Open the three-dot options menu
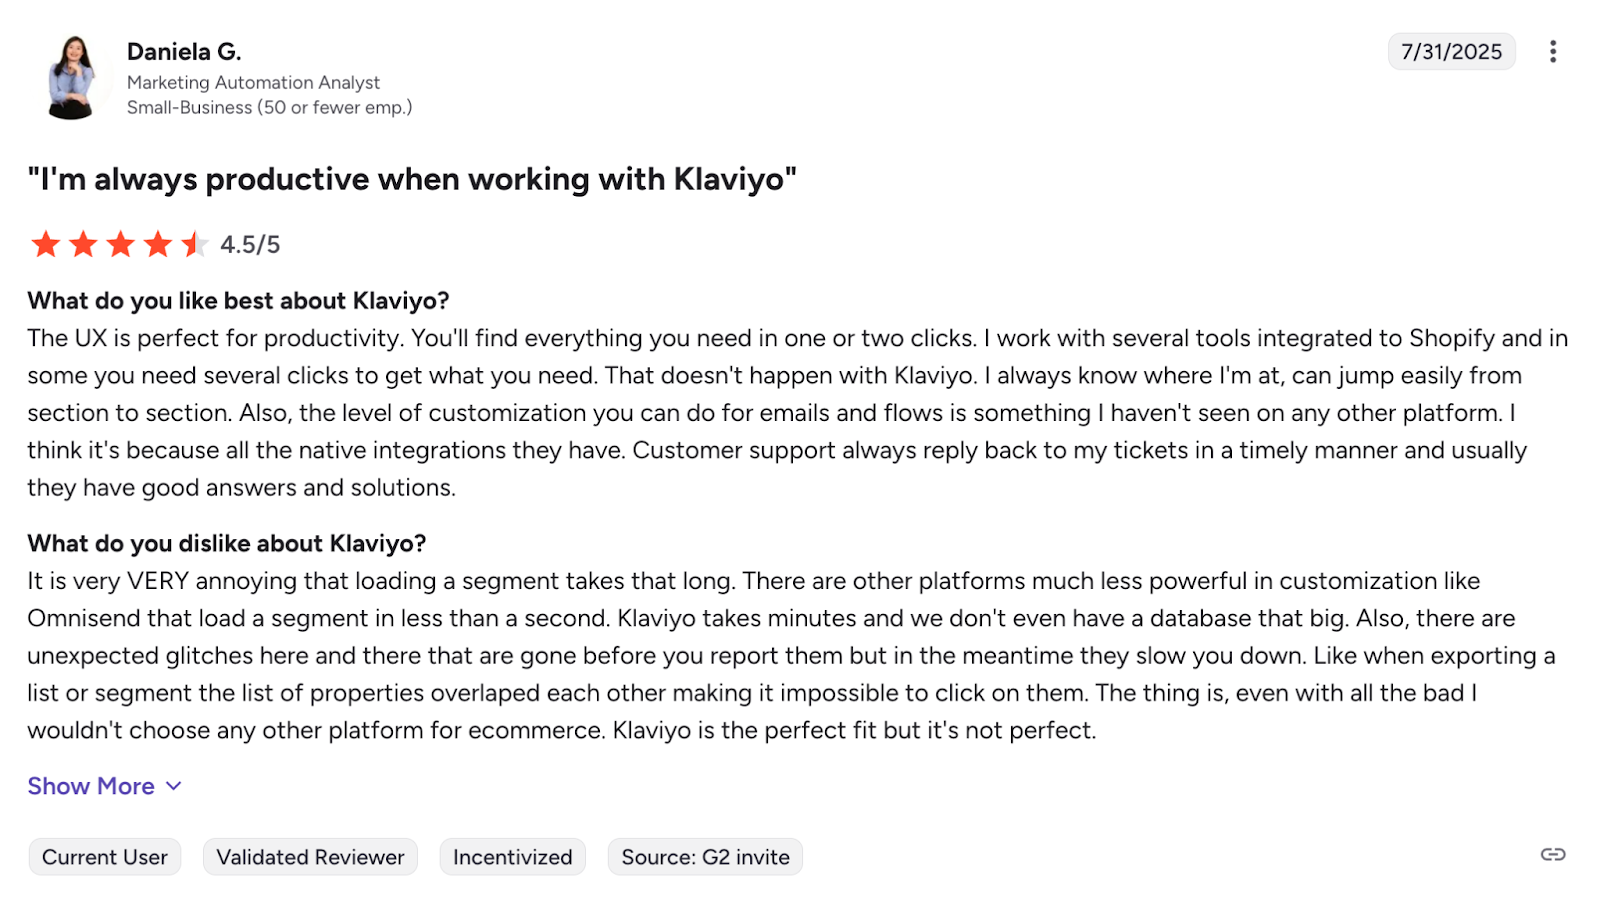 click(x=1553, y=51)
